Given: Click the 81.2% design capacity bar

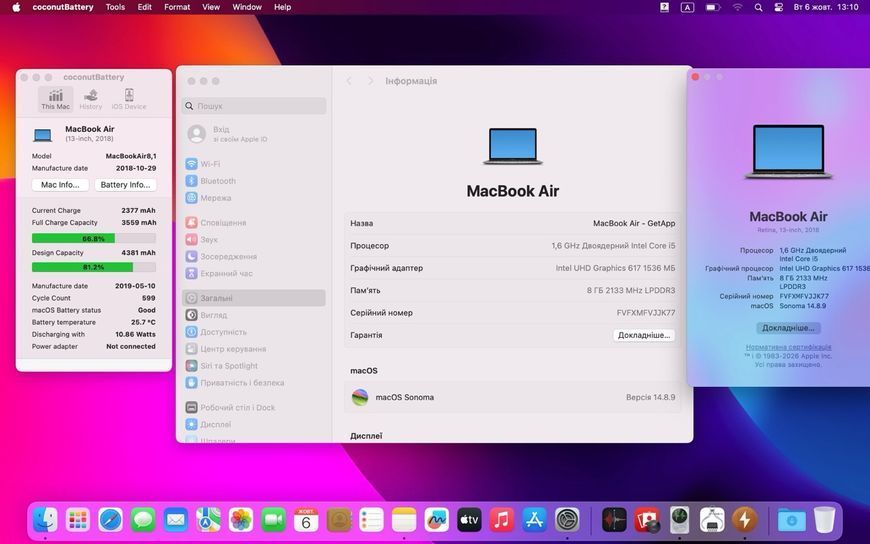Looking at the screenshot, I should [x=94, y=267].
